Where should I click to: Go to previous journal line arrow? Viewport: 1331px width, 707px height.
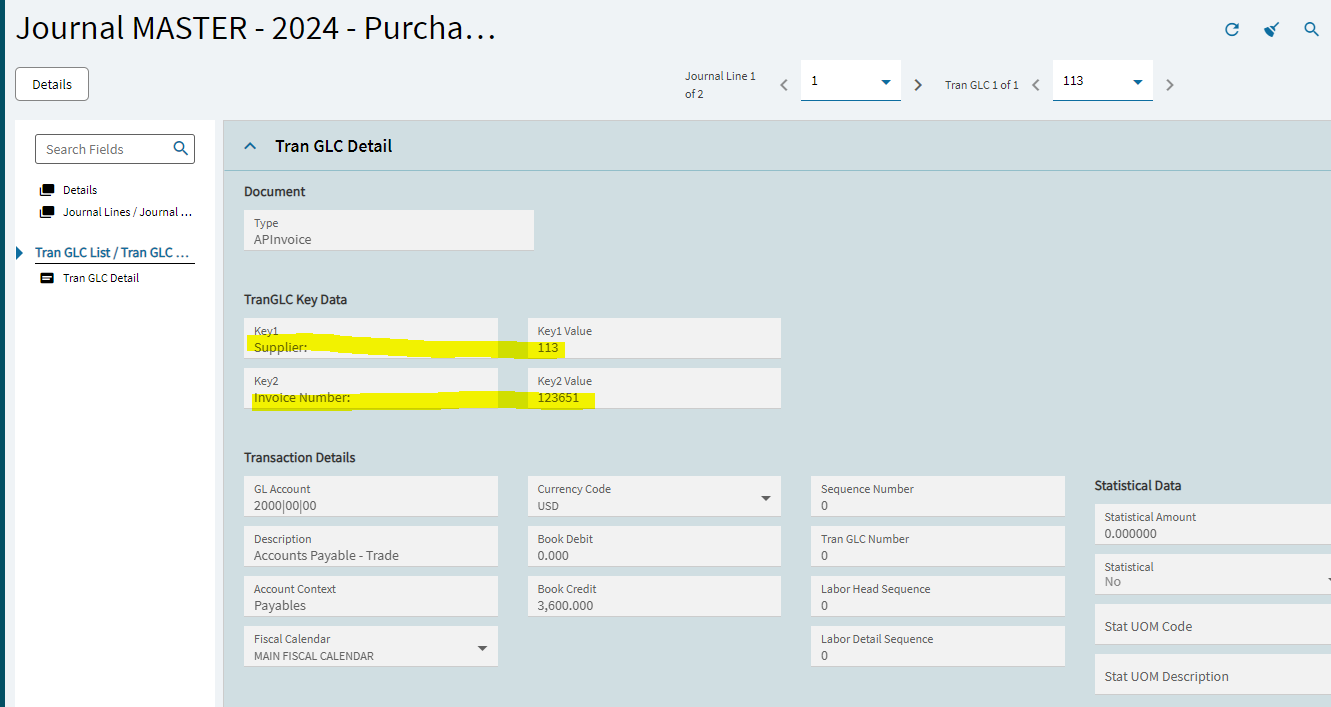pyautogui.click(x=784, y=85)
